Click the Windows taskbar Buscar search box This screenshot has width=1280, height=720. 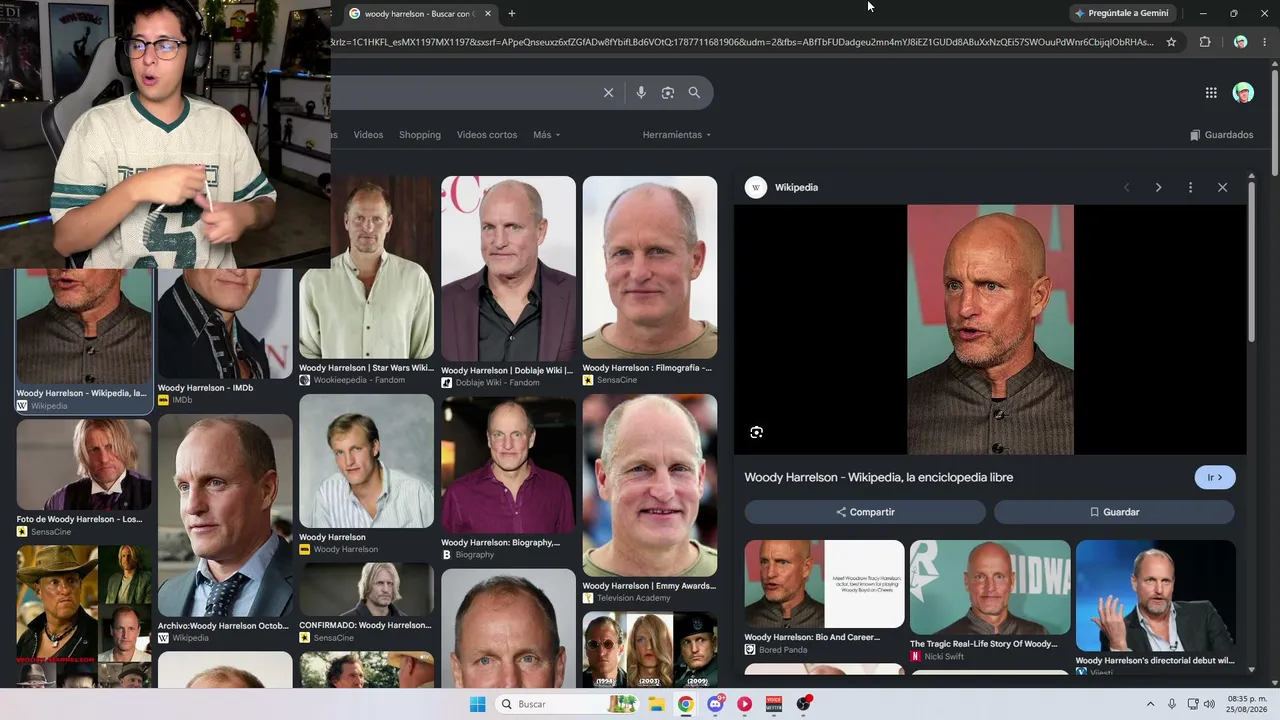[x=567, y=704]
